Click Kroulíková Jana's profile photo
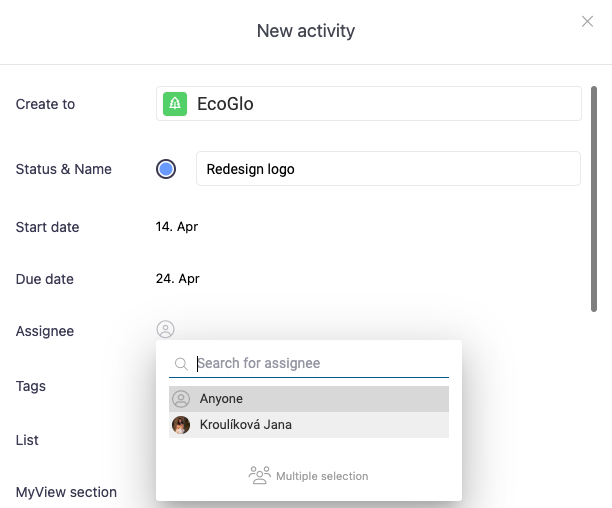Image resolution: width=612 pixels, height=508 pixels. click(x=181, y=425)
